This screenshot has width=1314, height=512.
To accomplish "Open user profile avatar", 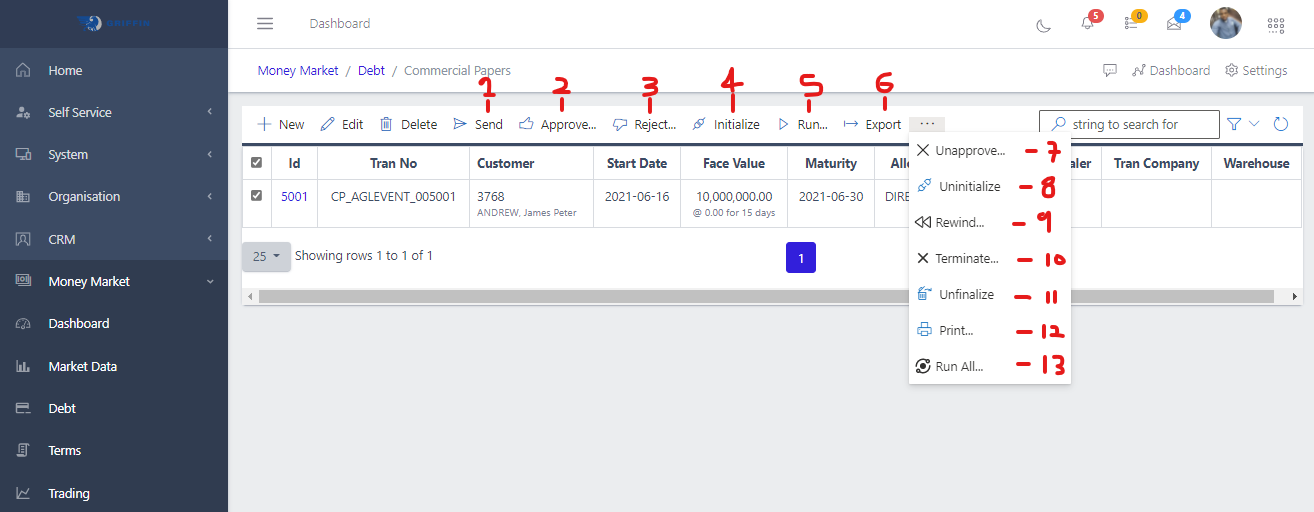I will (1226, 23).
